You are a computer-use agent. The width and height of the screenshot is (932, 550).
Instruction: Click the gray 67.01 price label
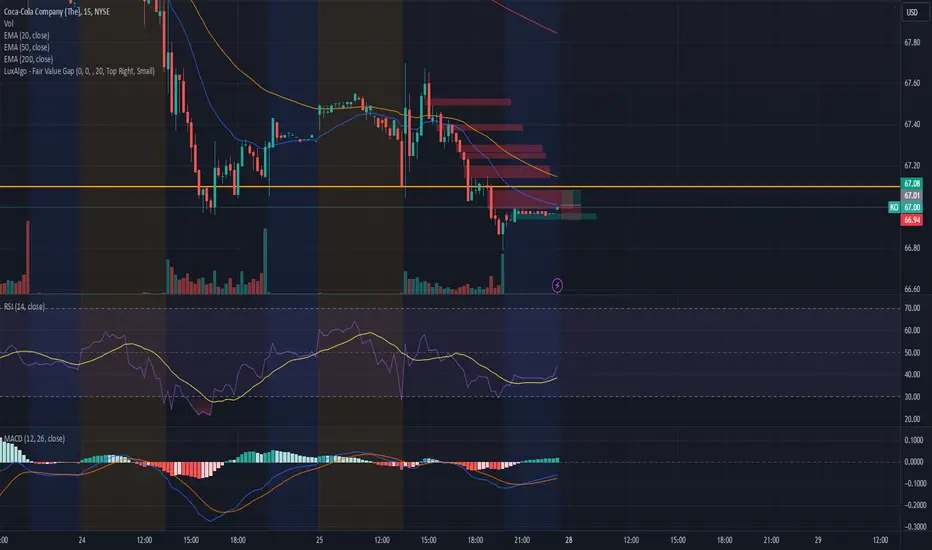(x=912, y=195)
